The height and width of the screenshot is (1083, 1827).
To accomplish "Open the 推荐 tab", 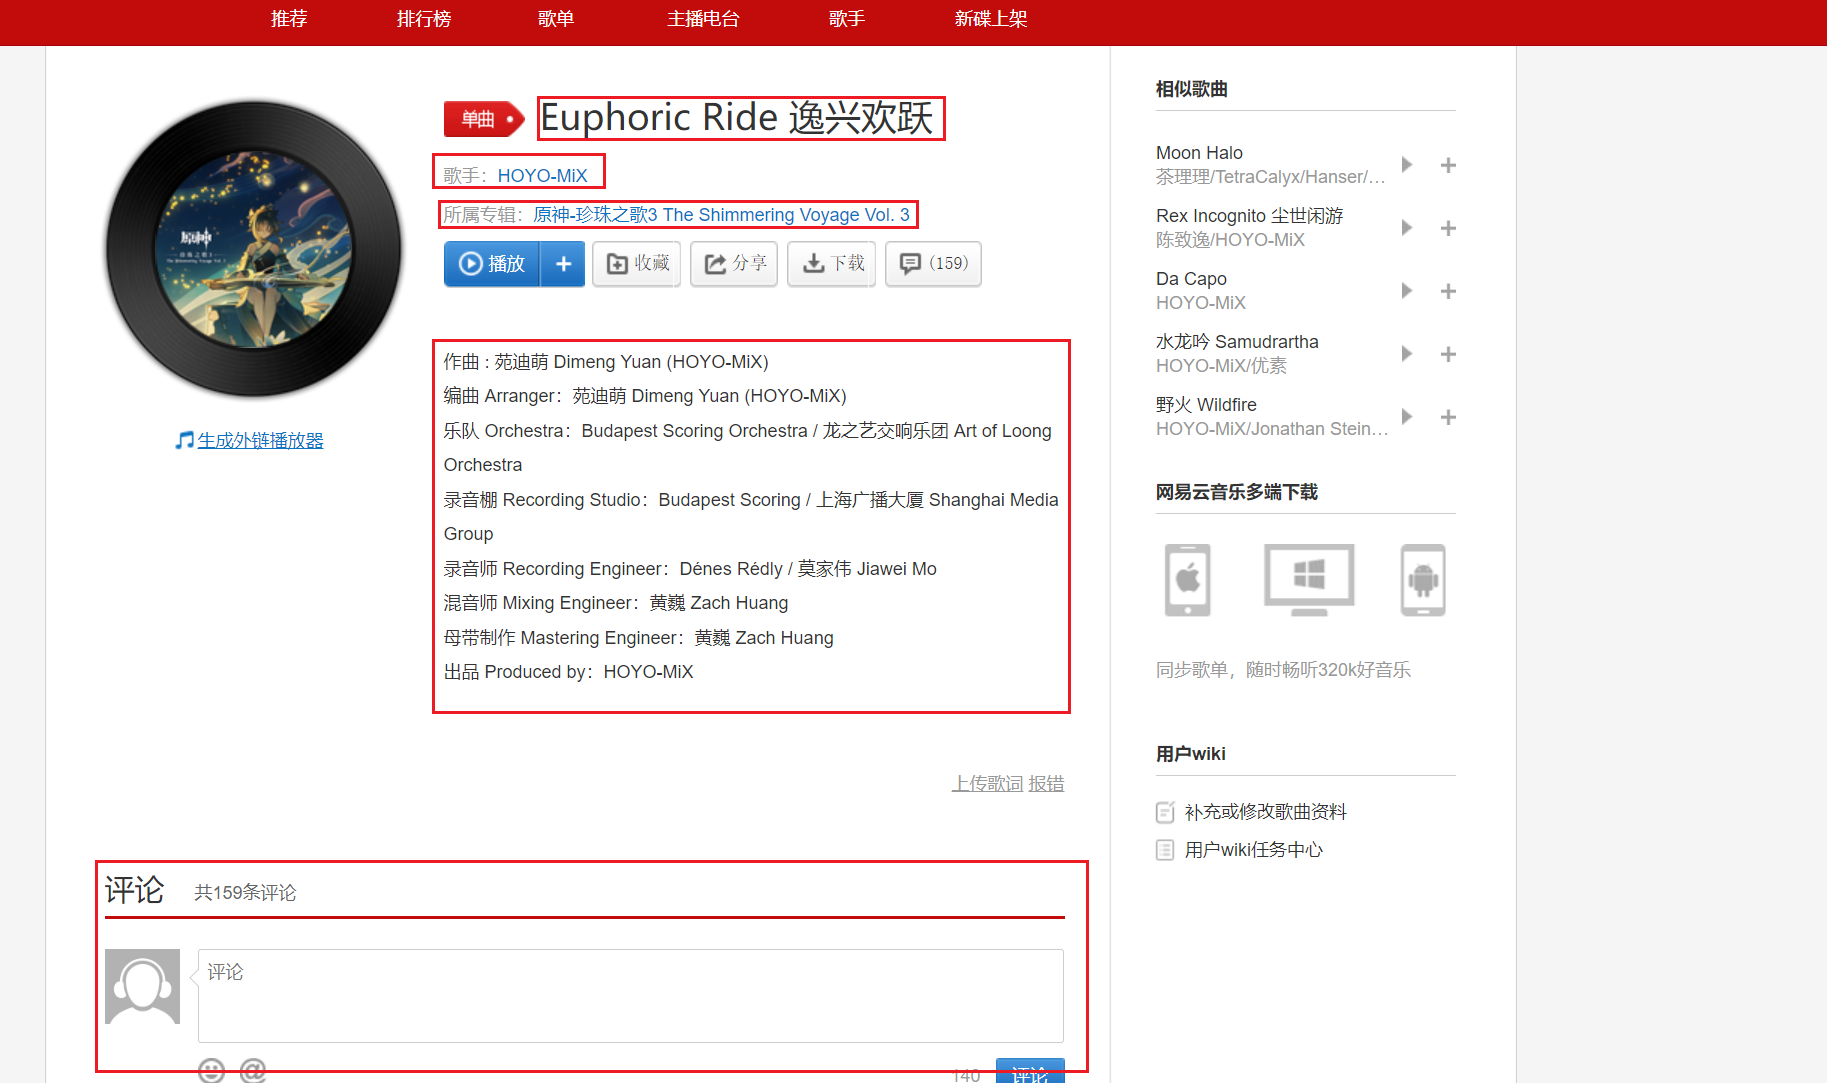I will click(289, 19).
